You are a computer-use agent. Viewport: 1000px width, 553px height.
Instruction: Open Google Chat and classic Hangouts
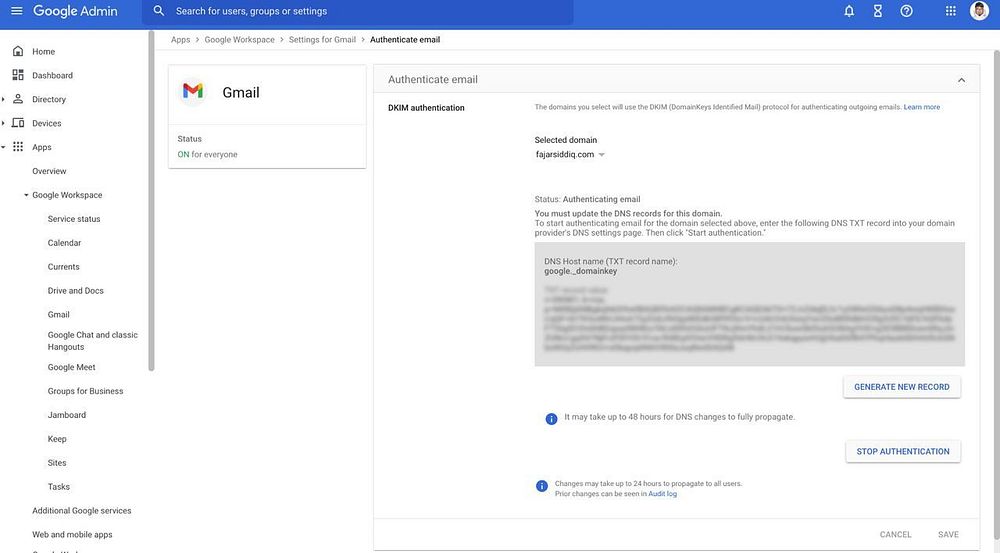[92, 341]
